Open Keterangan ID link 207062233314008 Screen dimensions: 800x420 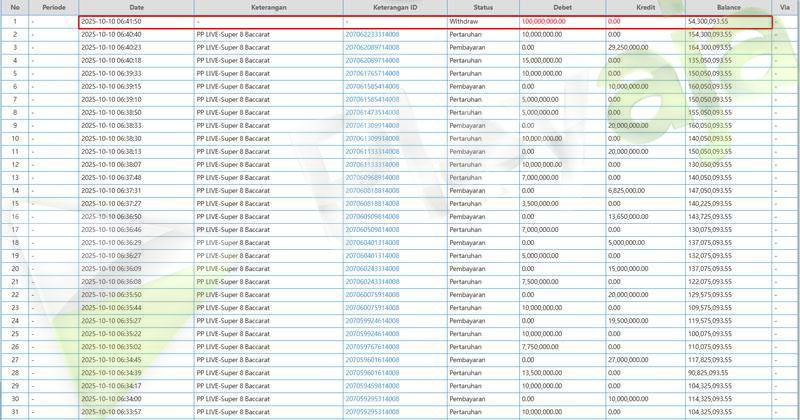(x=371, y=34)
